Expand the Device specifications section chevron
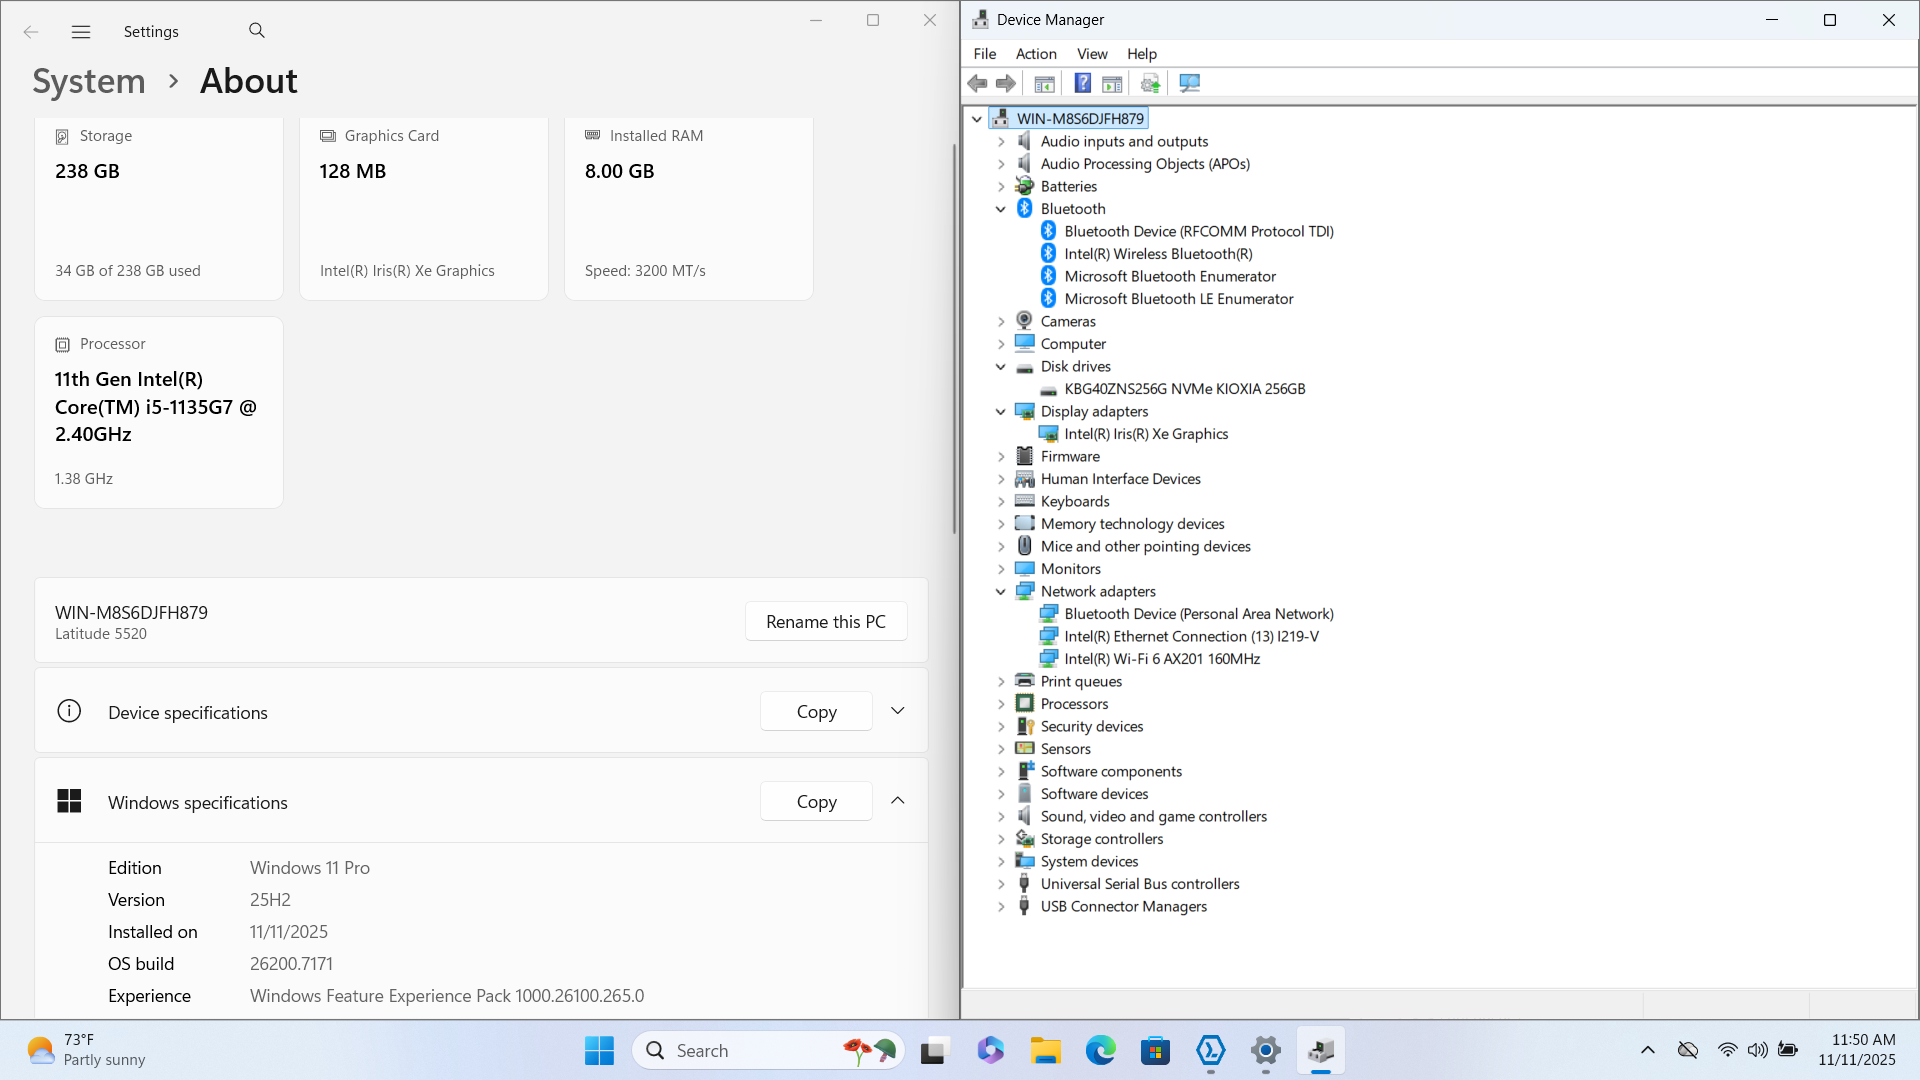Screen dimensions: 1920x1080 point(898,711)
